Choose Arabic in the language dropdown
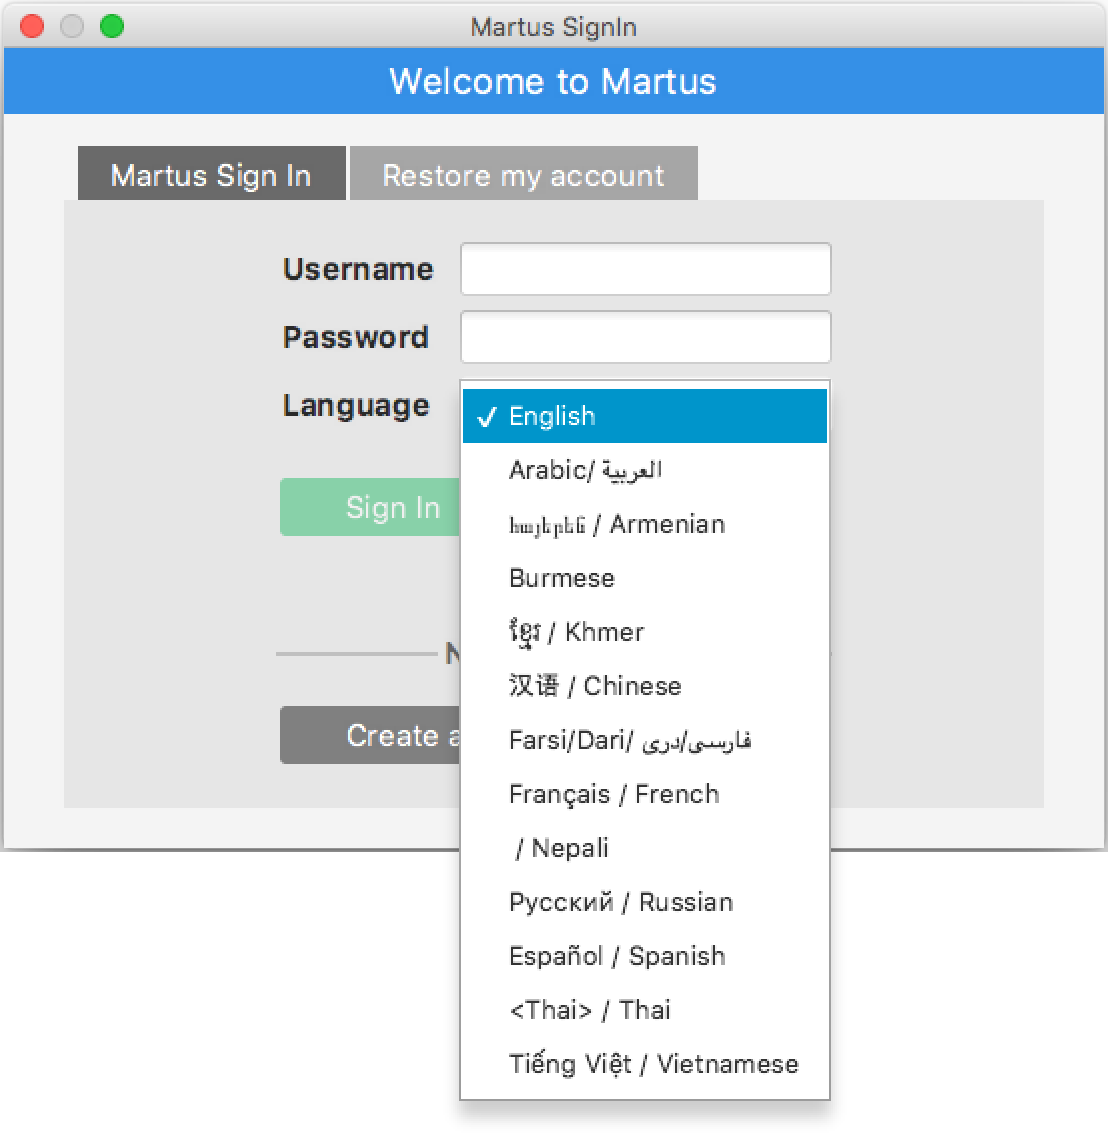Screen dimensions: 1108x1133 (x=645, y=470)
